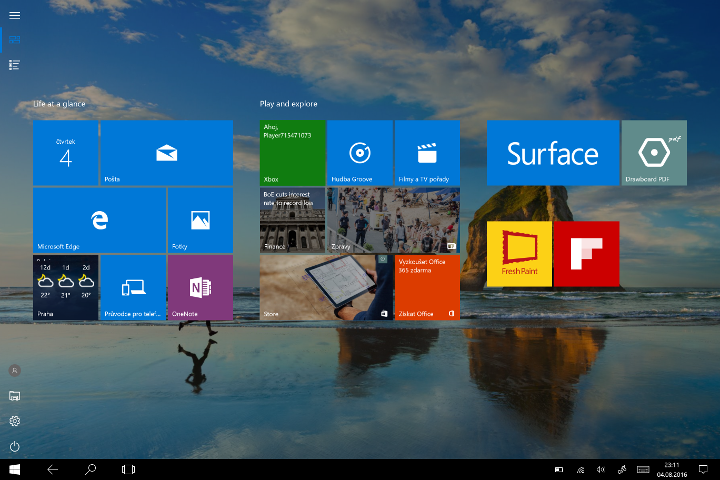
Task: Open the Praha weather tile
Action: coord(66,288)
